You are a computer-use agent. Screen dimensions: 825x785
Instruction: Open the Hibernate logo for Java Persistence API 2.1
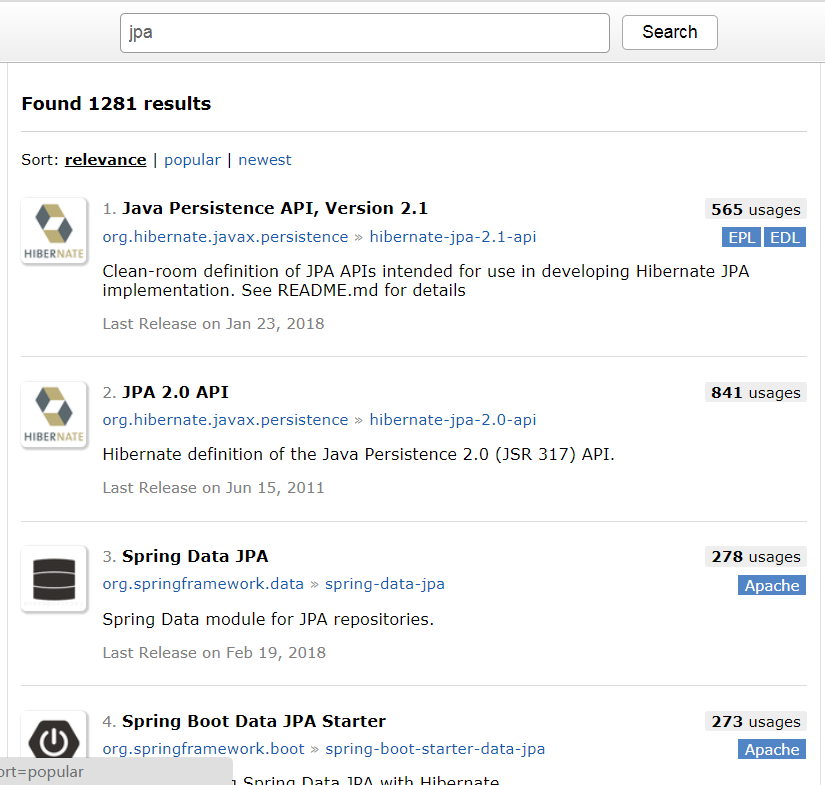pyautogui.click(x=54, y=230)
